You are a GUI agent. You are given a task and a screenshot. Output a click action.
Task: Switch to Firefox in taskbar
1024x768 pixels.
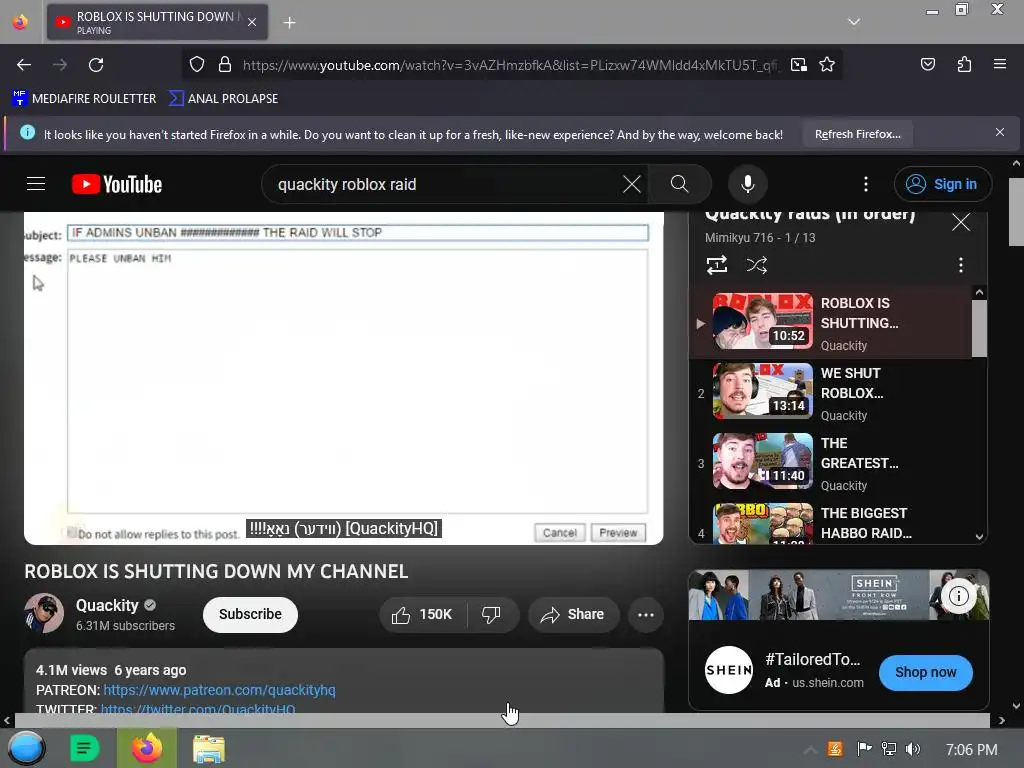(146, 748)
